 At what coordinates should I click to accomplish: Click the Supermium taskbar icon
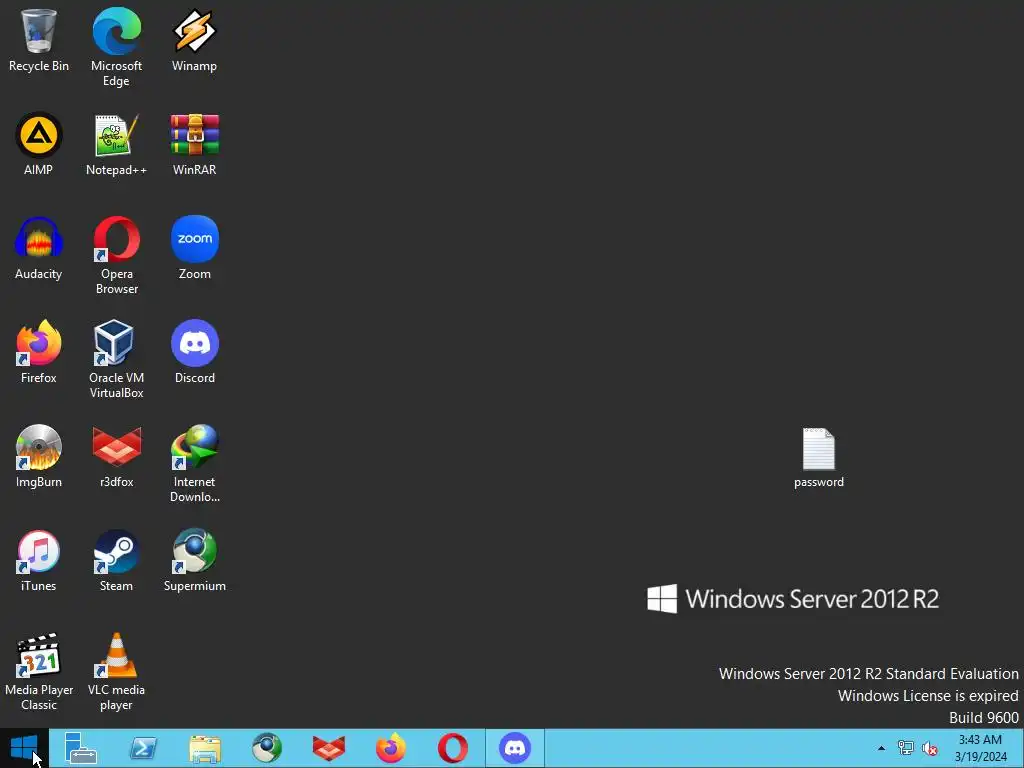[267, 748]
